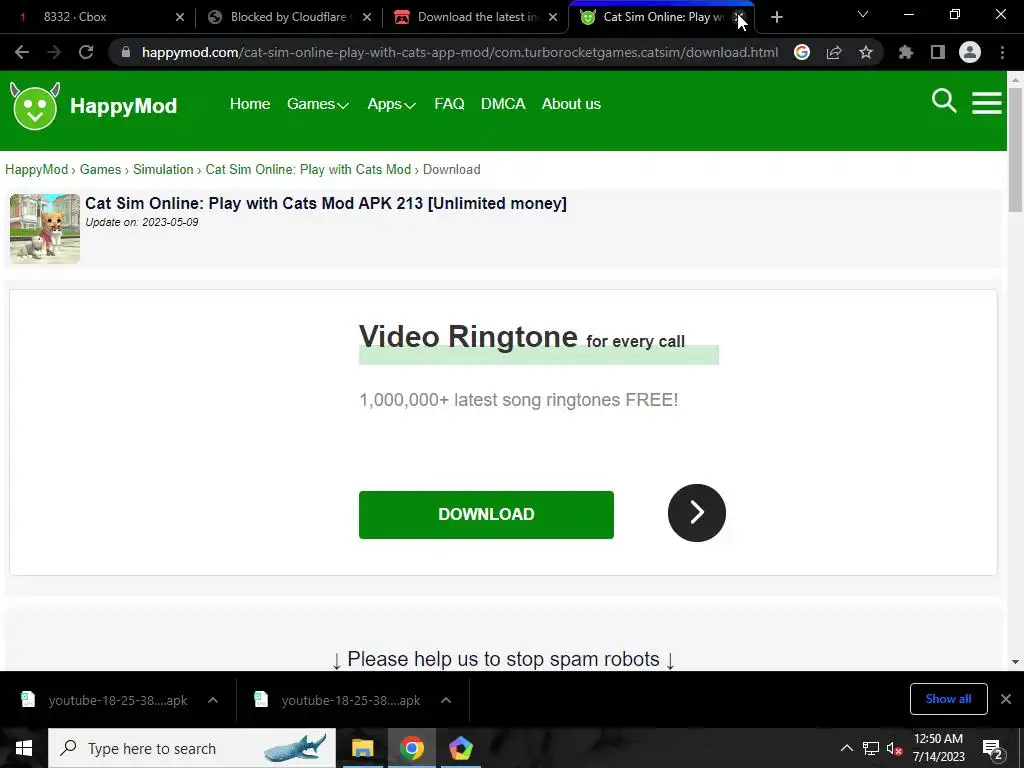Image resolution: width=1024 pixels, height=768 pixels.
Task: Click the padlock site info icon
Action: point(125,52)
